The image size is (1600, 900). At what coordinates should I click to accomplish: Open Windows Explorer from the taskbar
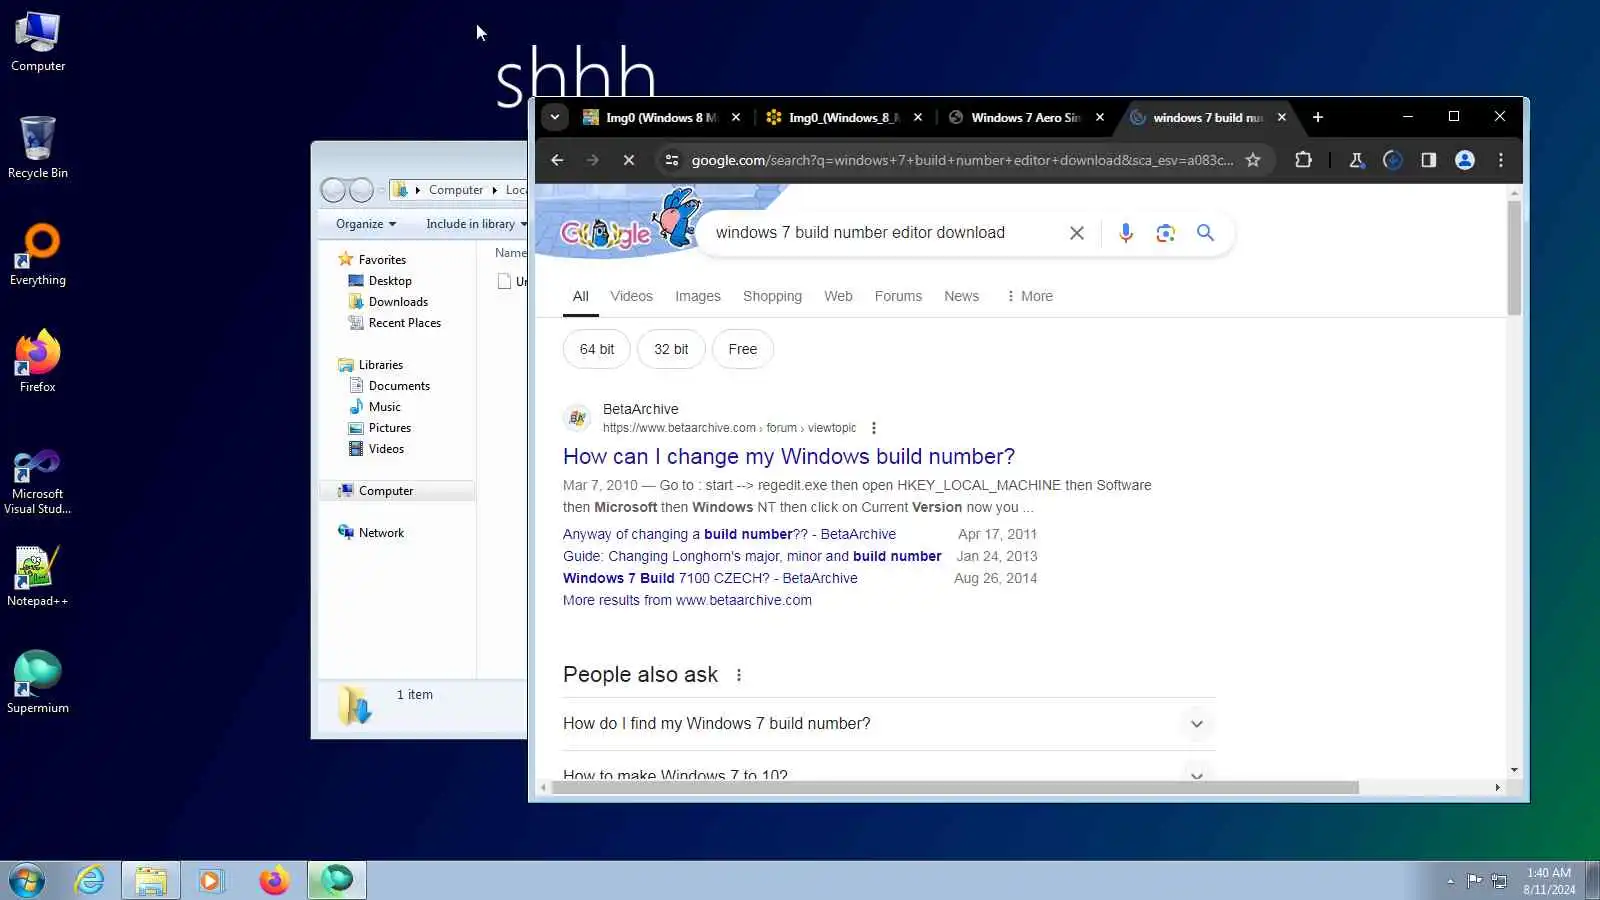tap(151, 880)
